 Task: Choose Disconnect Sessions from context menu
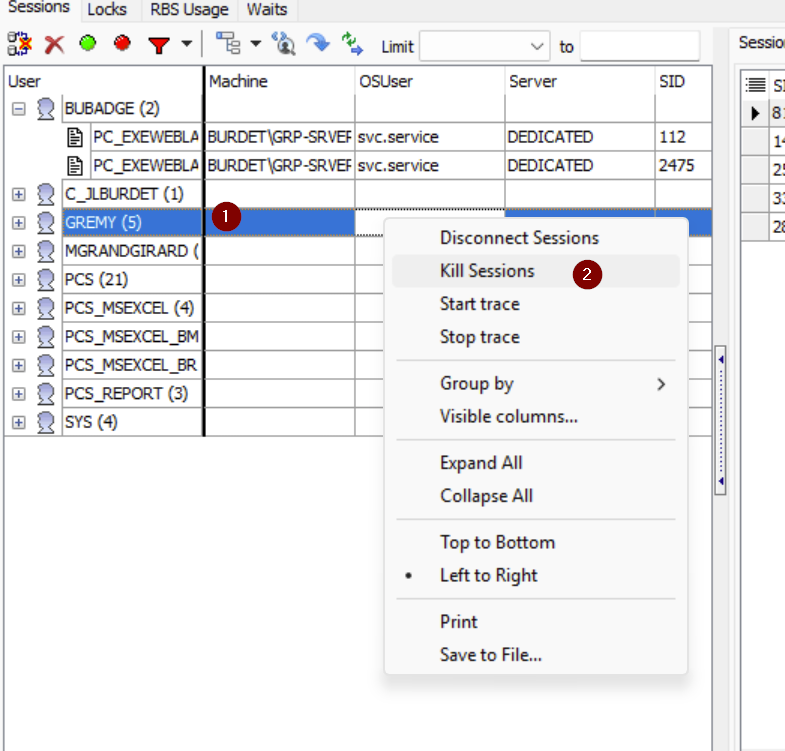coord(536,238)
